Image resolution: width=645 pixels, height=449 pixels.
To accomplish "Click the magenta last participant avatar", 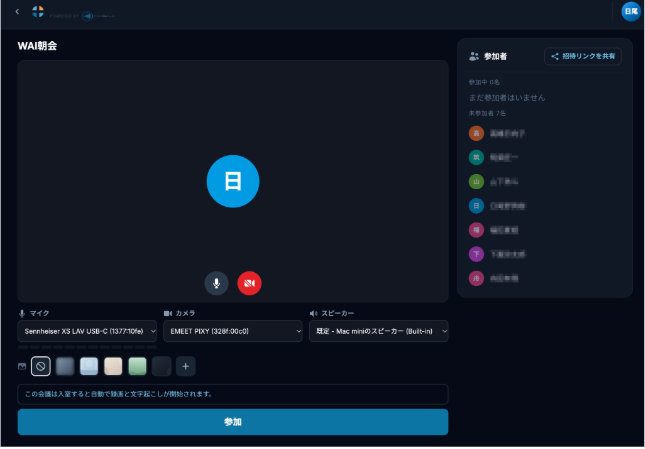I will [476, 279].
